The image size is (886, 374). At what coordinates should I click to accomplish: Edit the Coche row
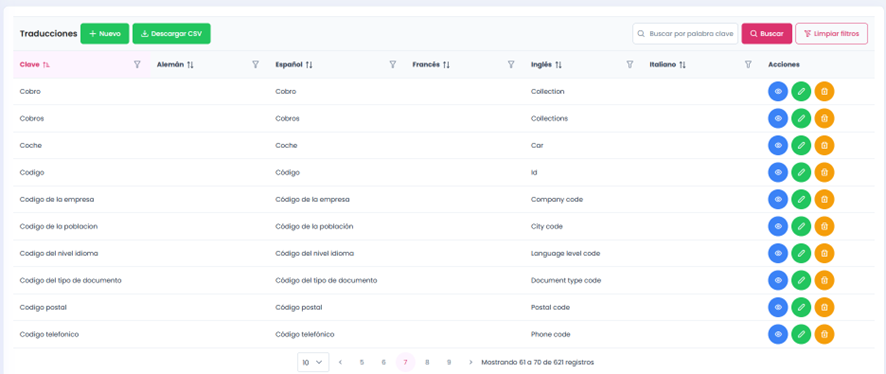[x=801, y=145]
